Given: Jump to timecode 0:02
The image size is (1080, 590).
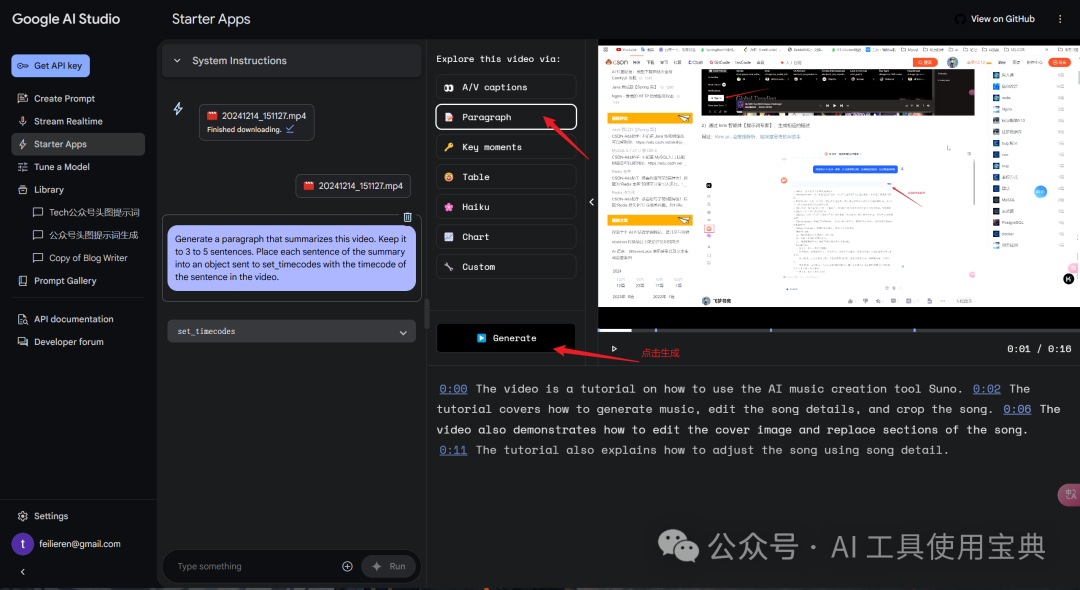Looking at the screenshot, I should 986,389.
